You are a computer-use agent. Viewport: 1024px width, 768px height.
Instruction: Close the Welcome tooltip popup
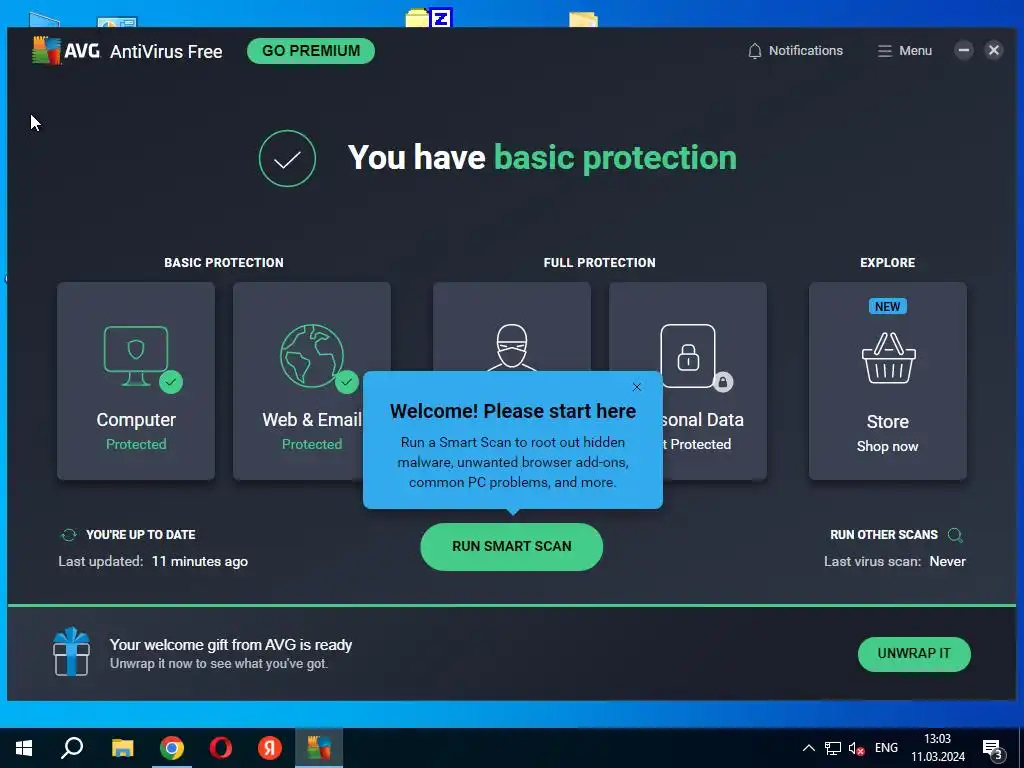tap(637, 387)
